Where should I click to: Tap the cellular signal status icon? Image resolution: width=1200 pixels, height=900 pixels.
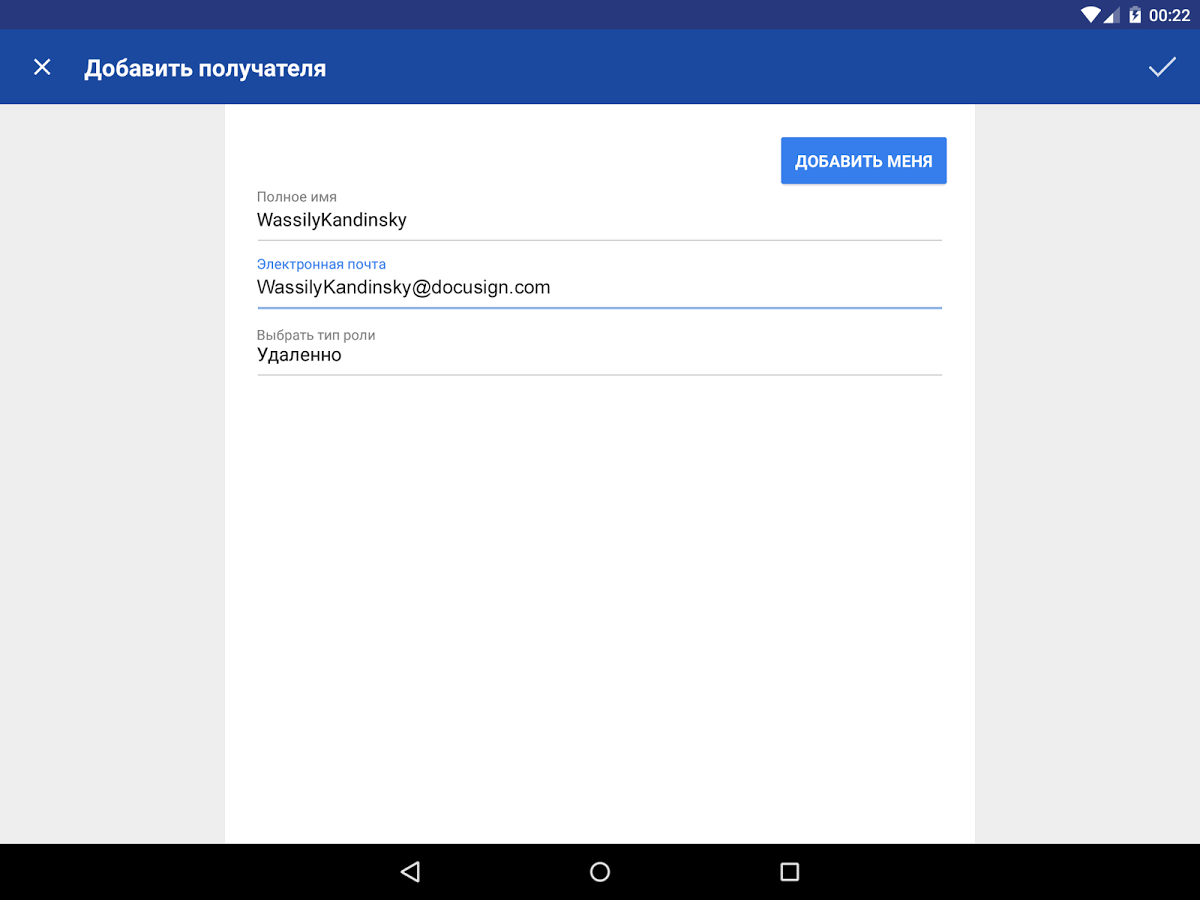click(x=1112, y=15)
